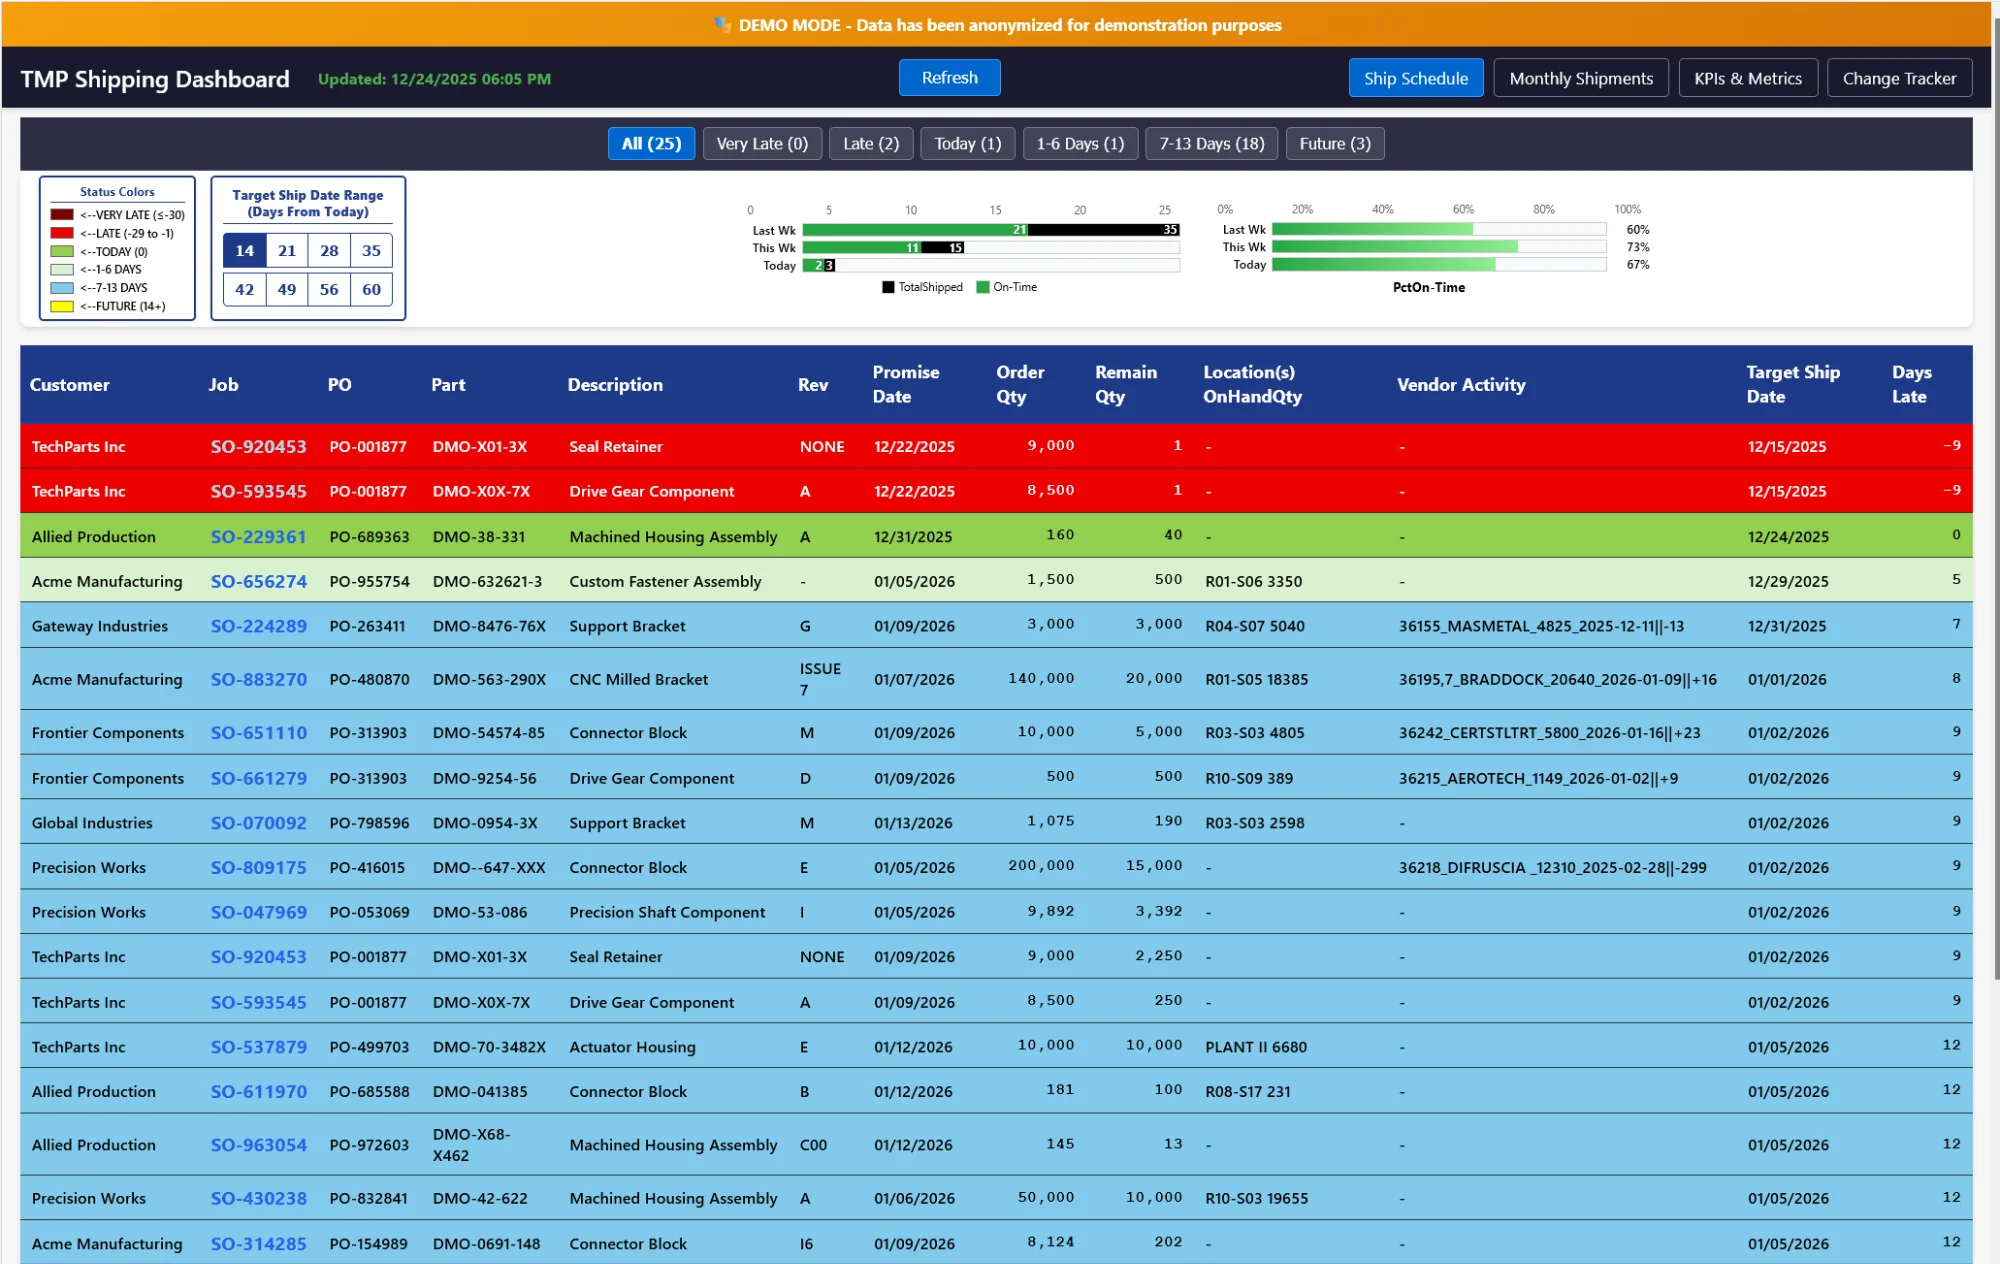
Task: Enable the Future (3) filter
Action: (x=1334, y=143)
